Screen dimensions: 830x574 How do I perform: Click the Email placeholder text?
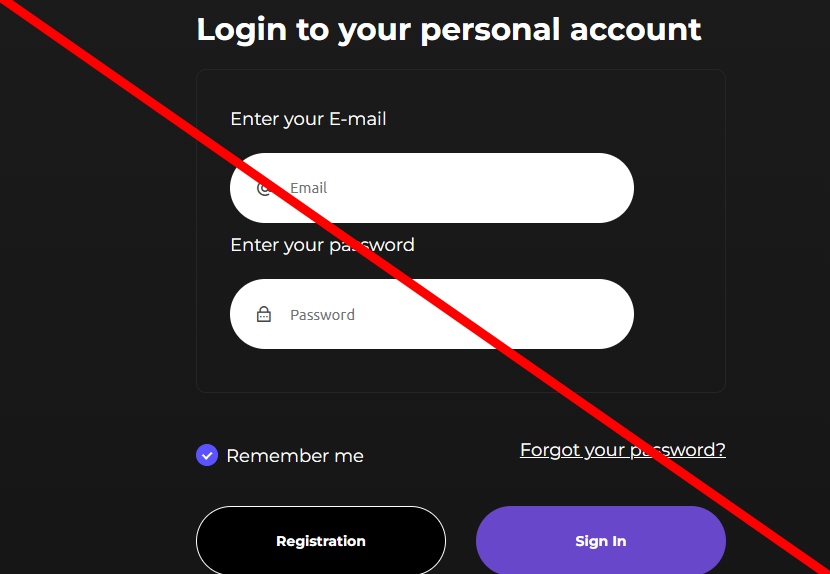pos(309,188)
